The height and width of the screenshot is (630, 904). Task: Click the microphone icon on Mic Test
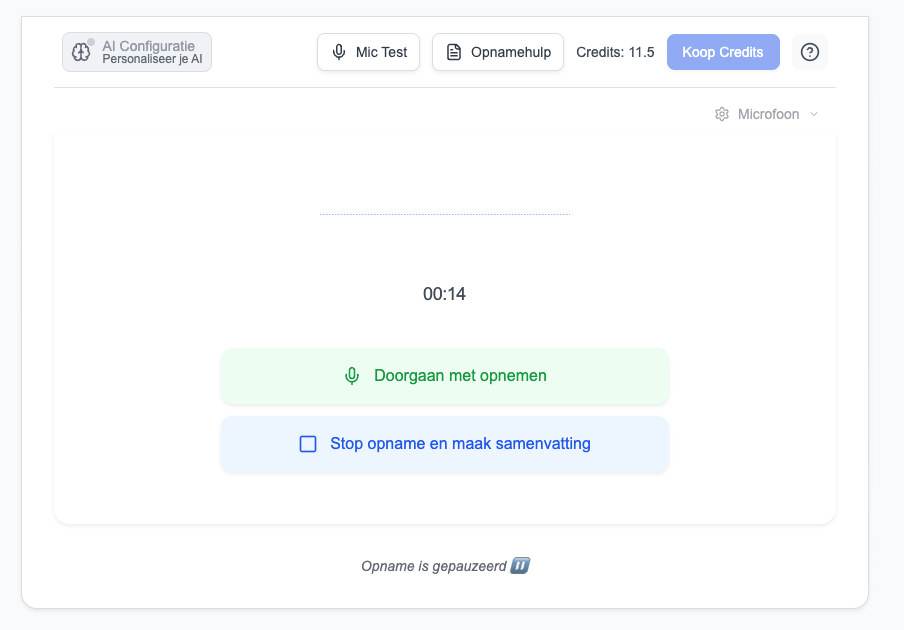[x=340, y=52]
